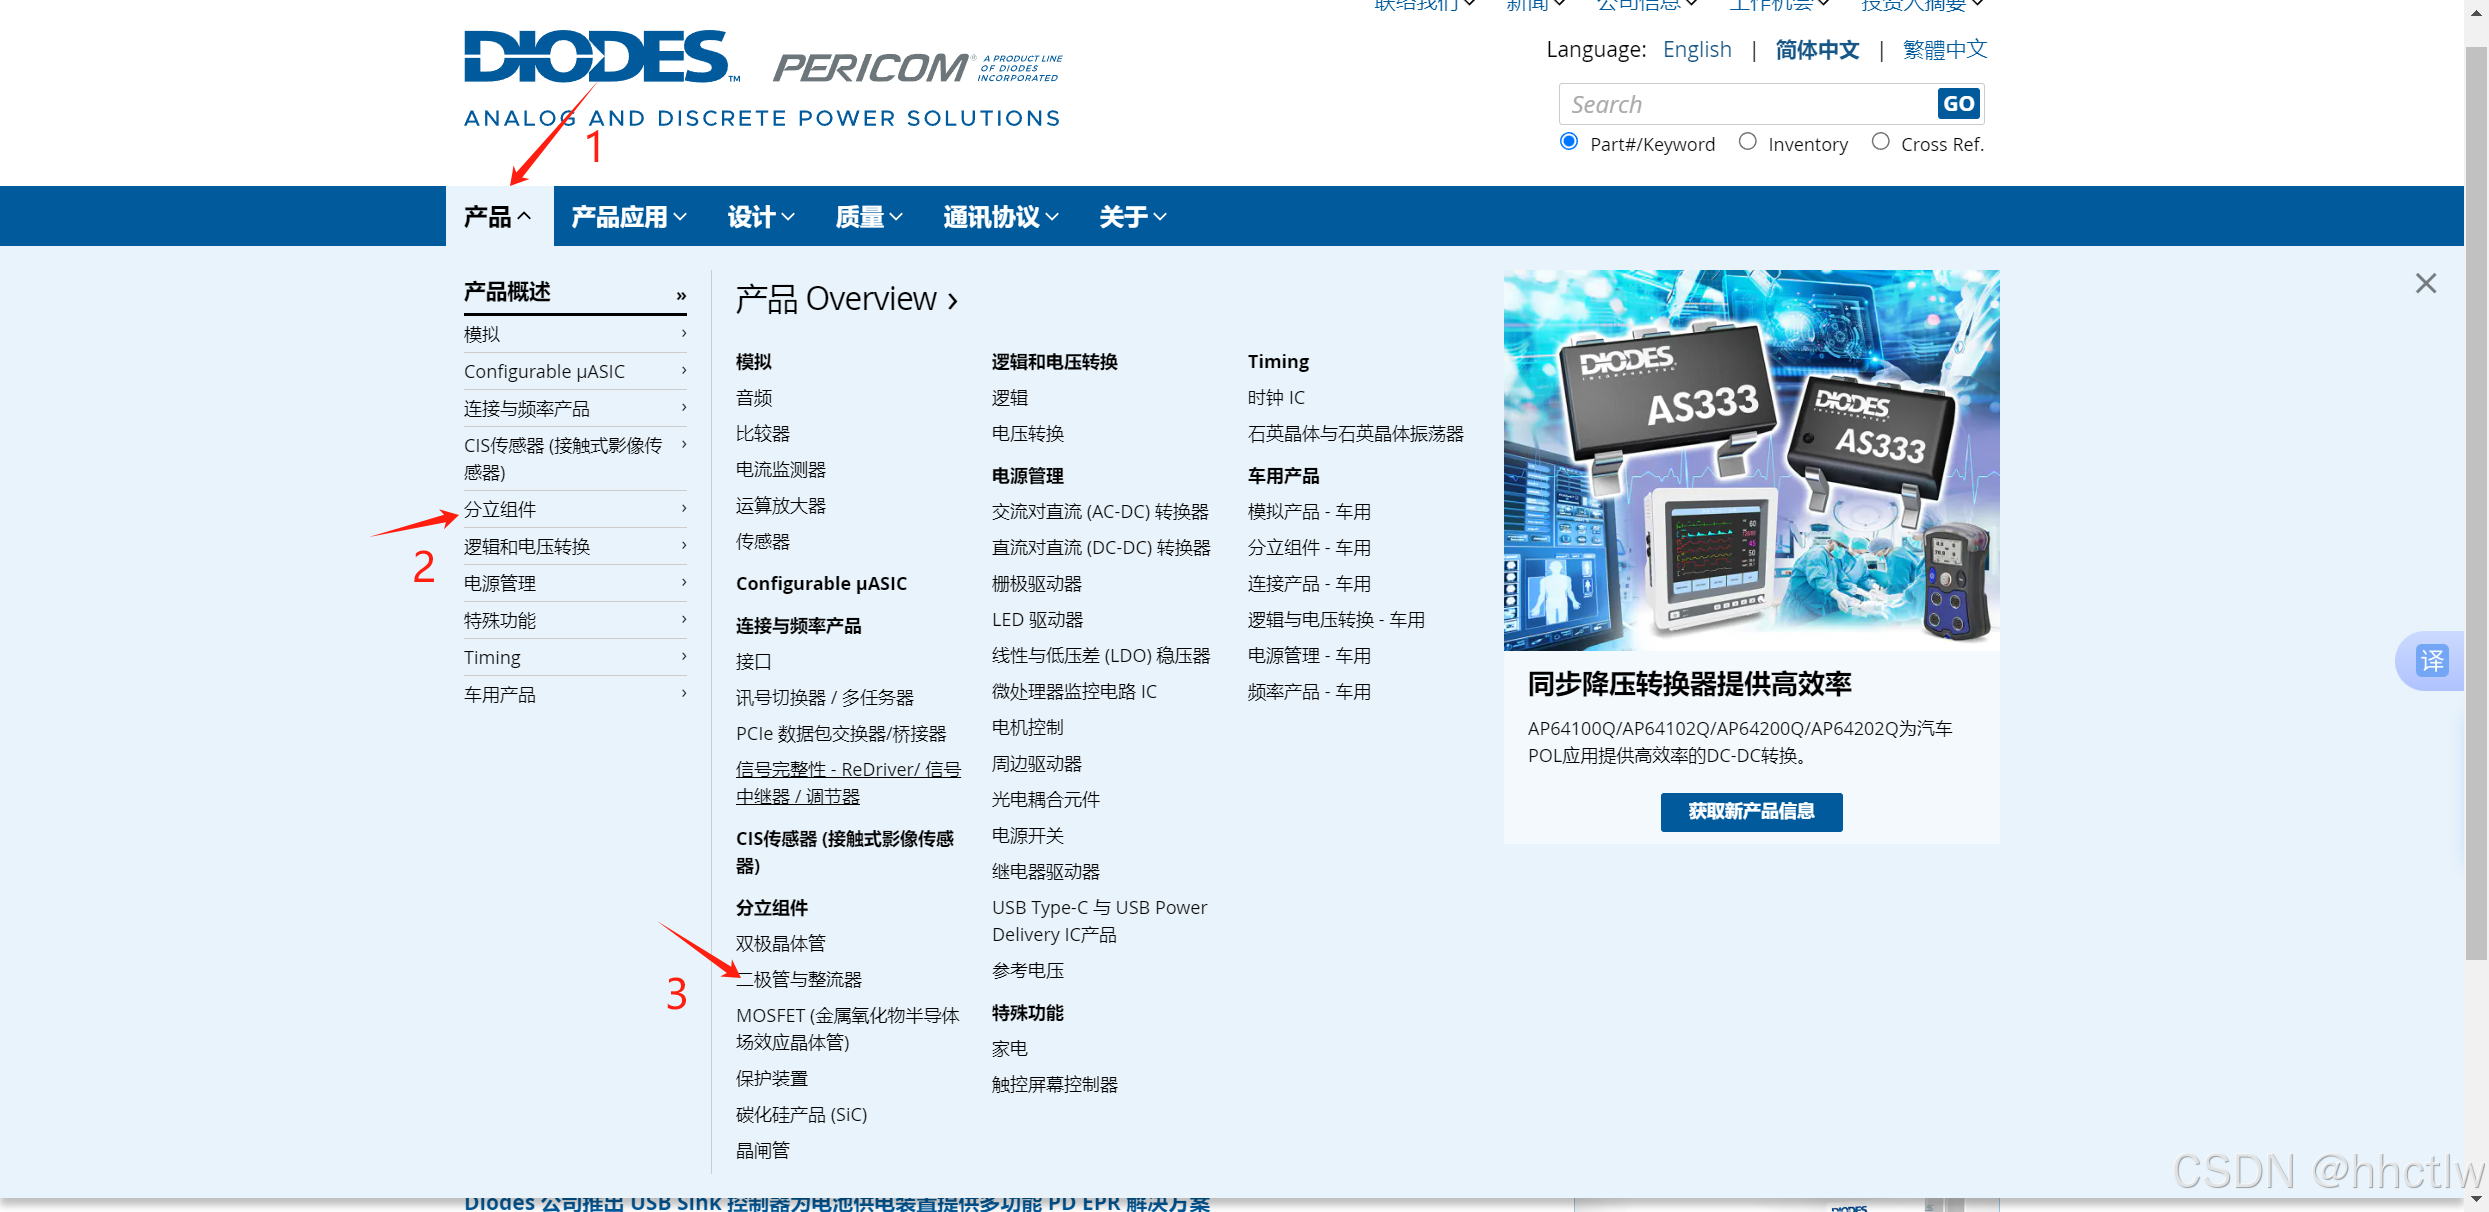Expand the 模拟 sidebar category
This screenshot has width=2489, height=1212.
click(x=575, y=334)
